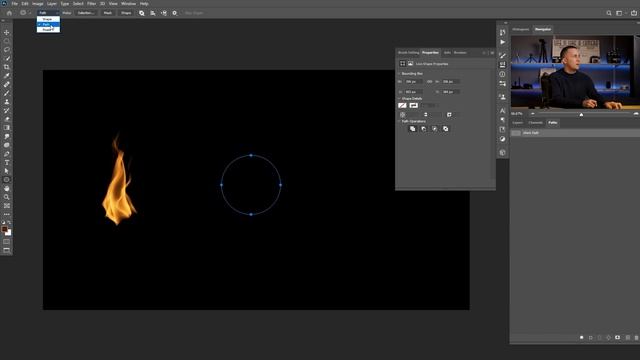The image size is (640, 360).
Task: Toggle Quick Mask mode in toolbox
Action: pyautogui.click(x=7, y=242)
